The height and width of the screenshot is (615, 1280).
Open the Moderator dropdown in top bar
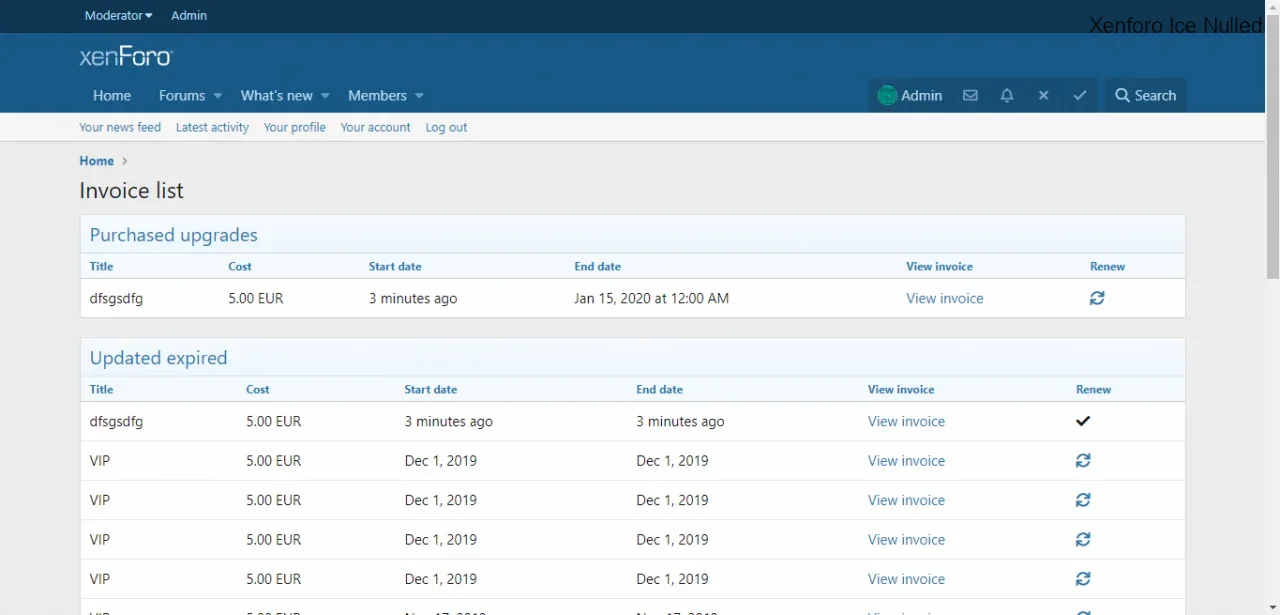tap(118, 15)
